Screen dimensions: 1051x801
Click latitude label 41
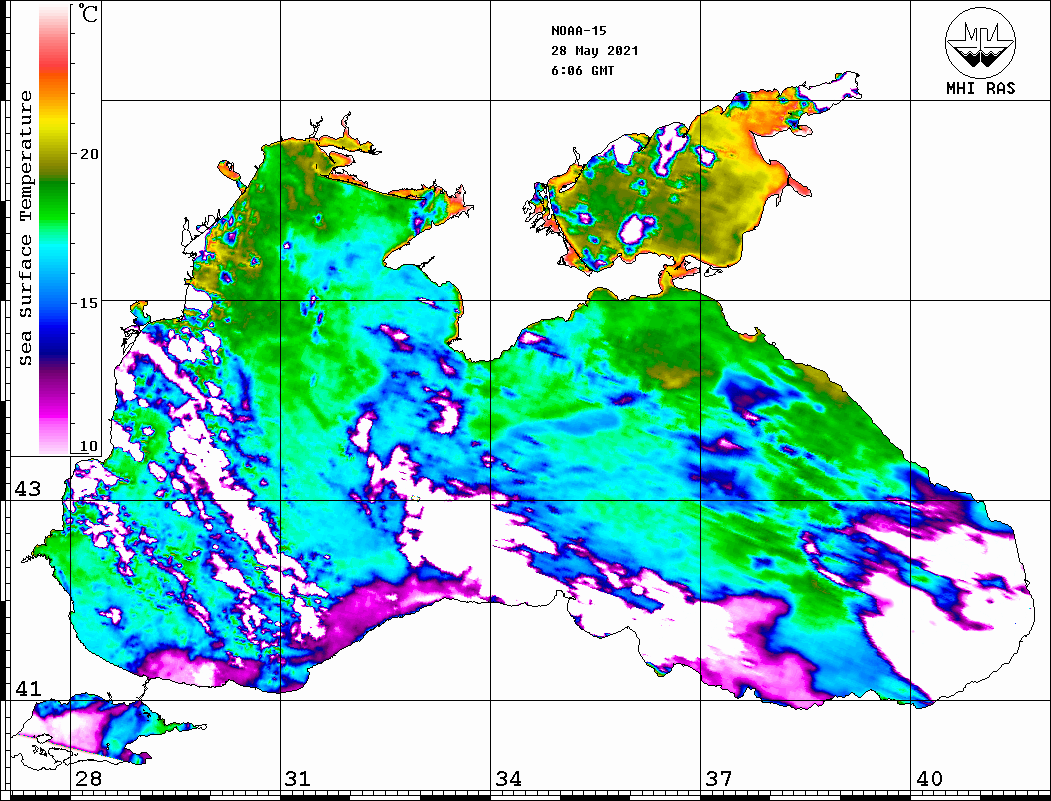click(27, 689)
